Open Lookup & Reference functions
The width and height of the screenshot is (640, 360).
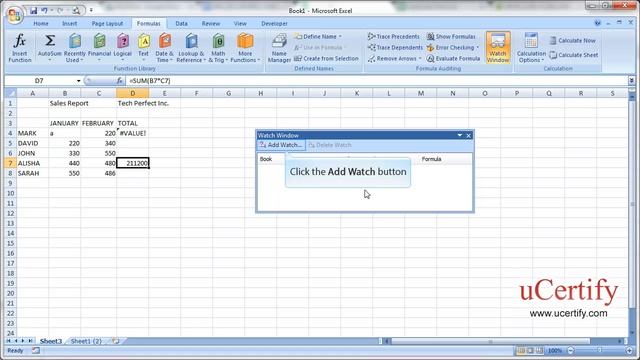coord(191,48)
